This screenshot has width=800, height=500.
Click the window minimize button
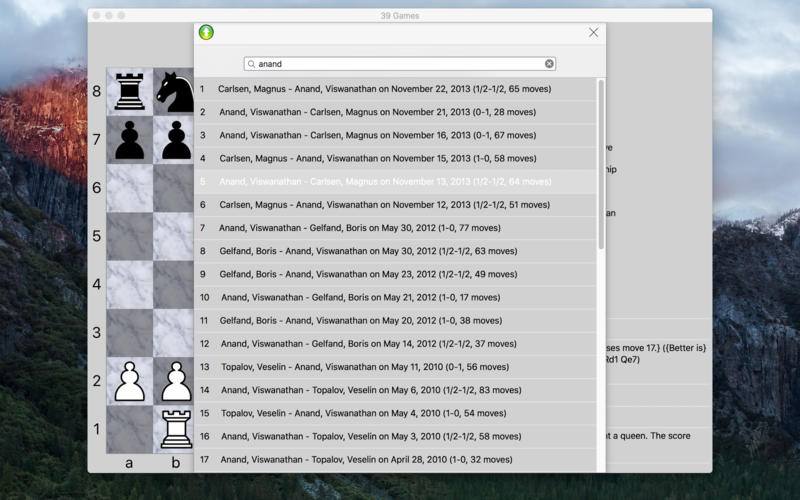109,16
